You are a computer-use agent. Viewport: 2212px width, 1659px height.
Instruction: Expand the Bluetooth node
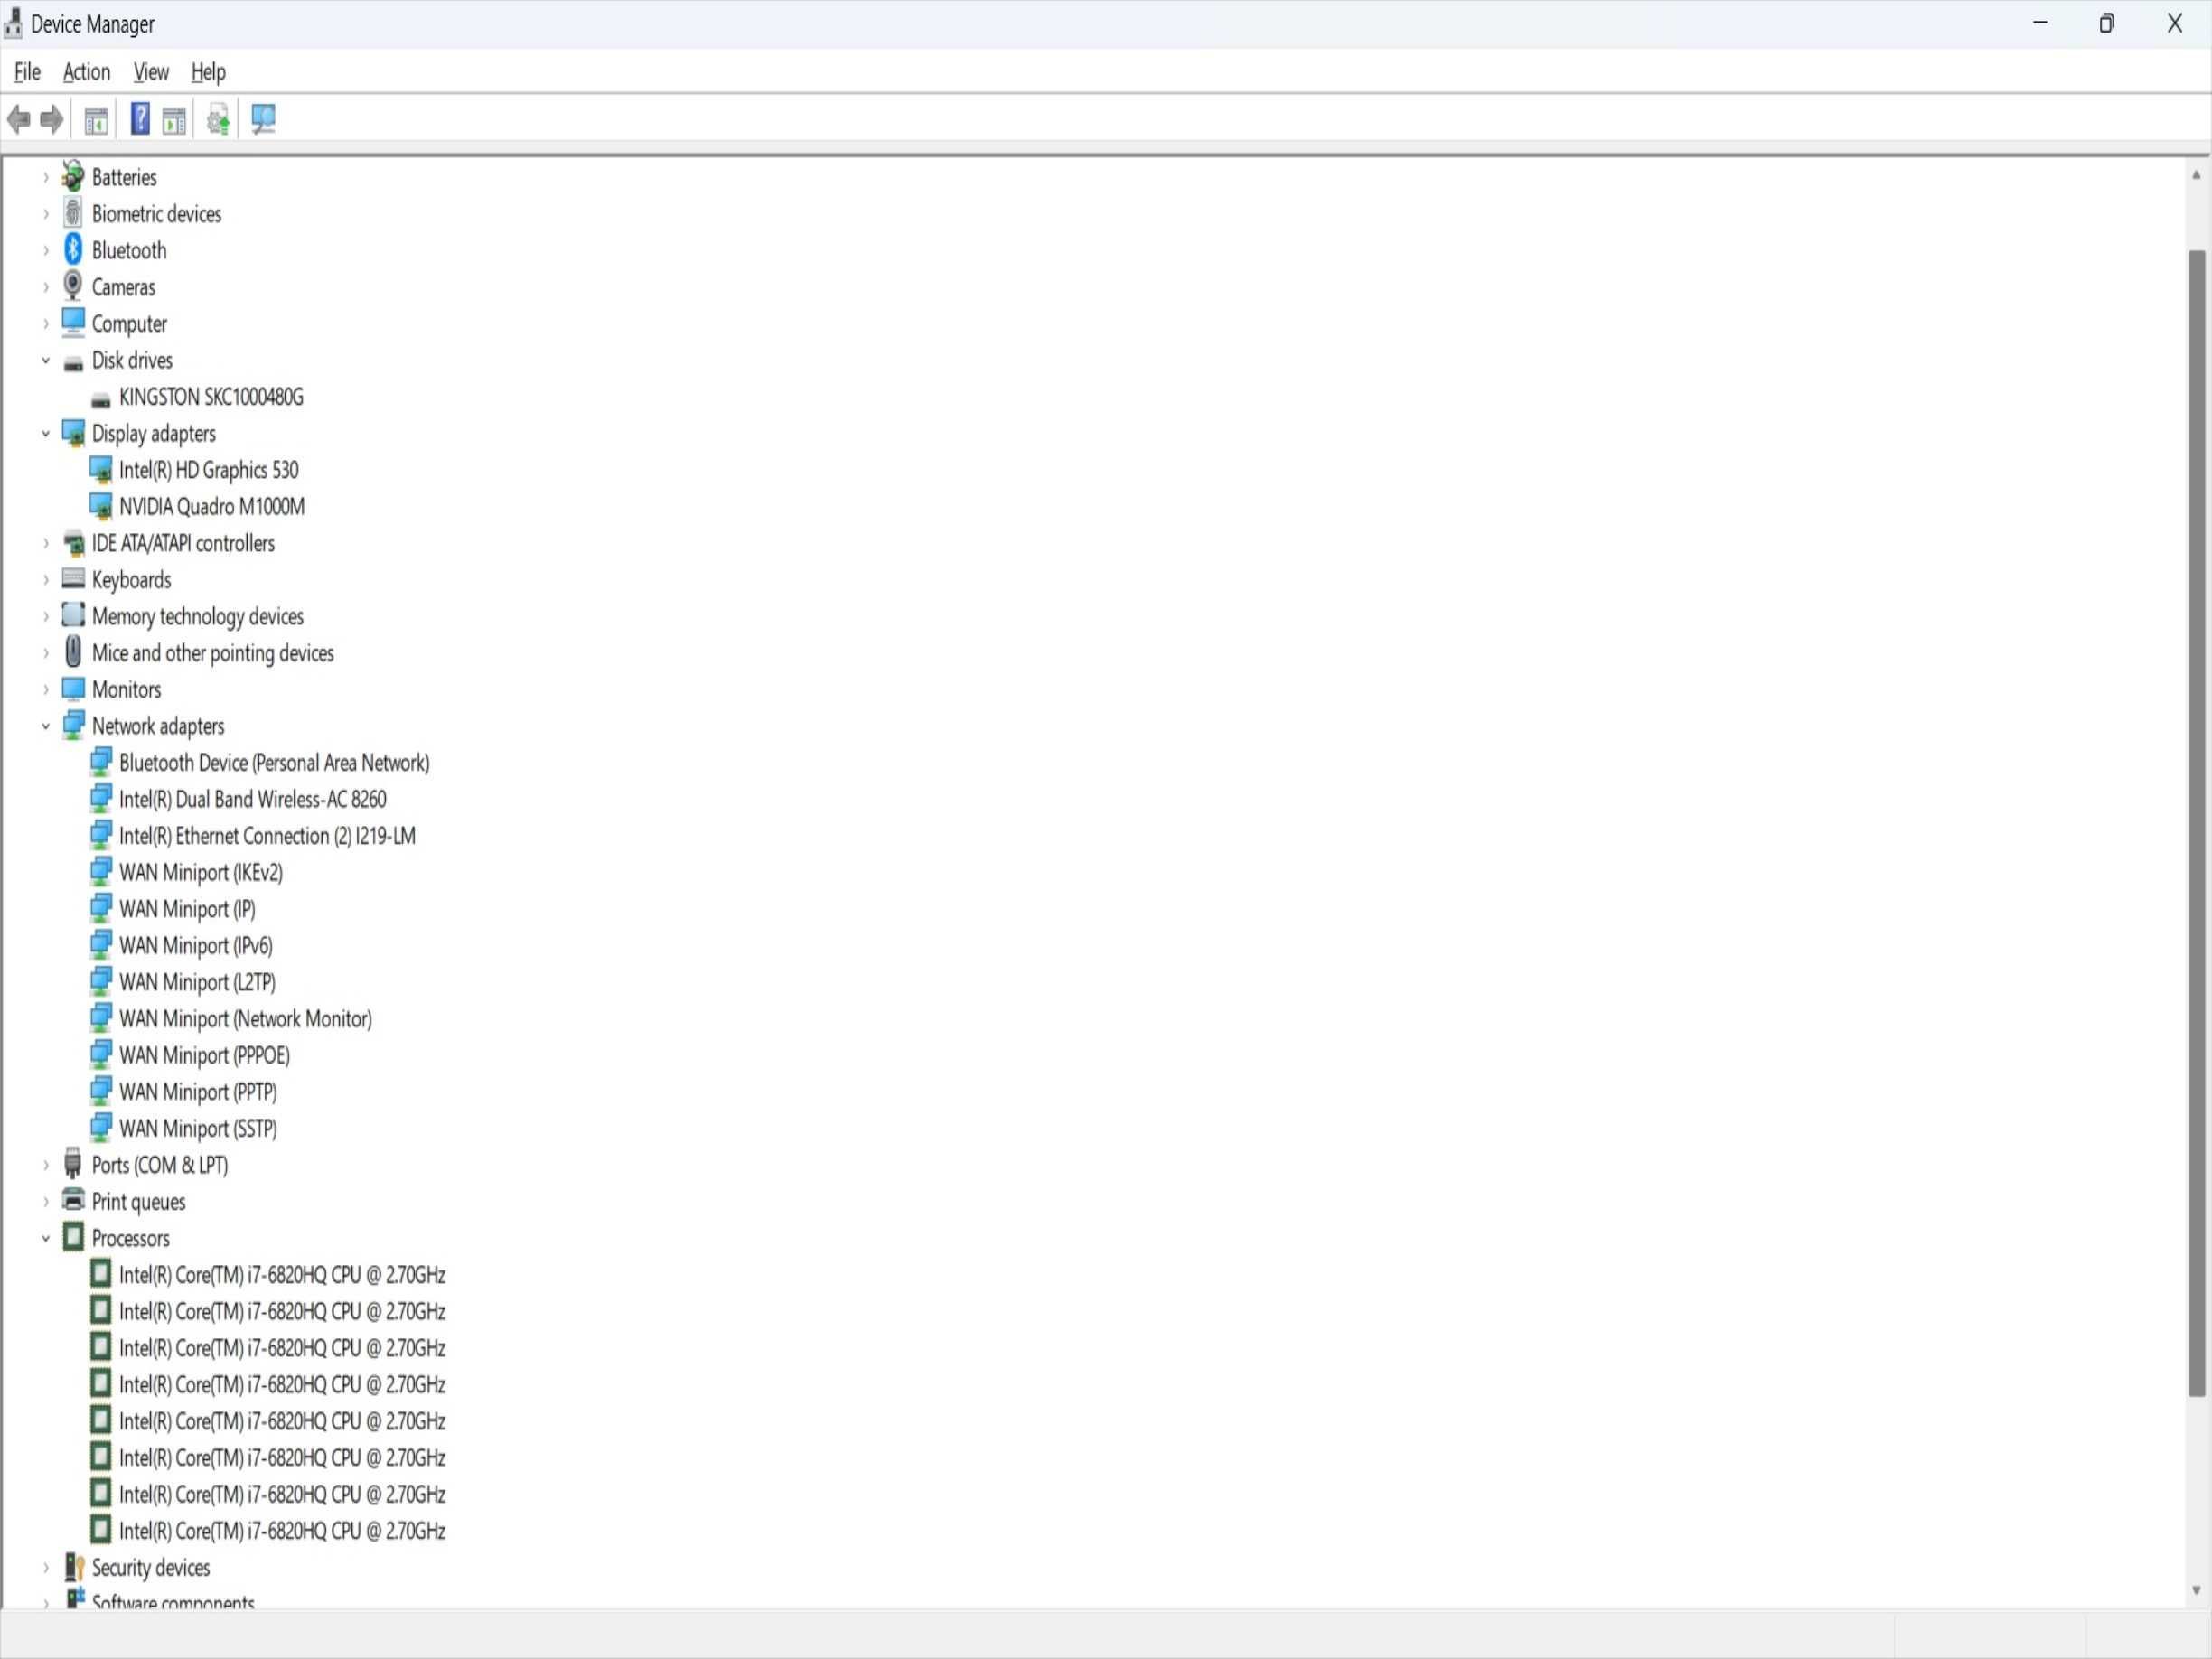tap(45, 250)
